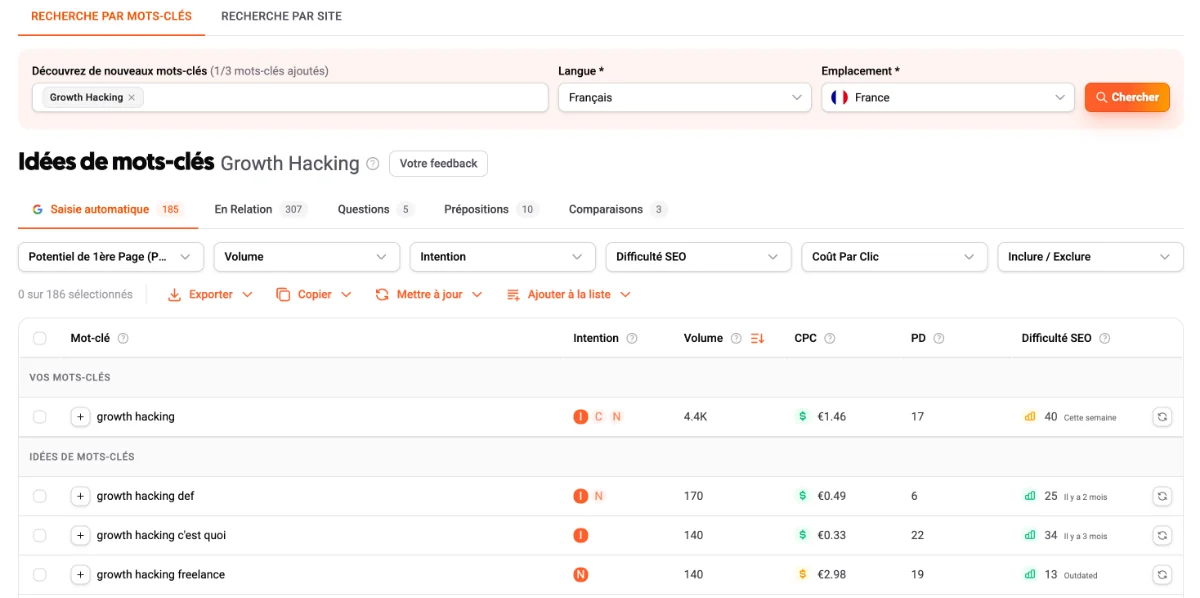Click the Cette semaine update label
Viewport: 1200px width, 598px height.
tap(1090, 418)
